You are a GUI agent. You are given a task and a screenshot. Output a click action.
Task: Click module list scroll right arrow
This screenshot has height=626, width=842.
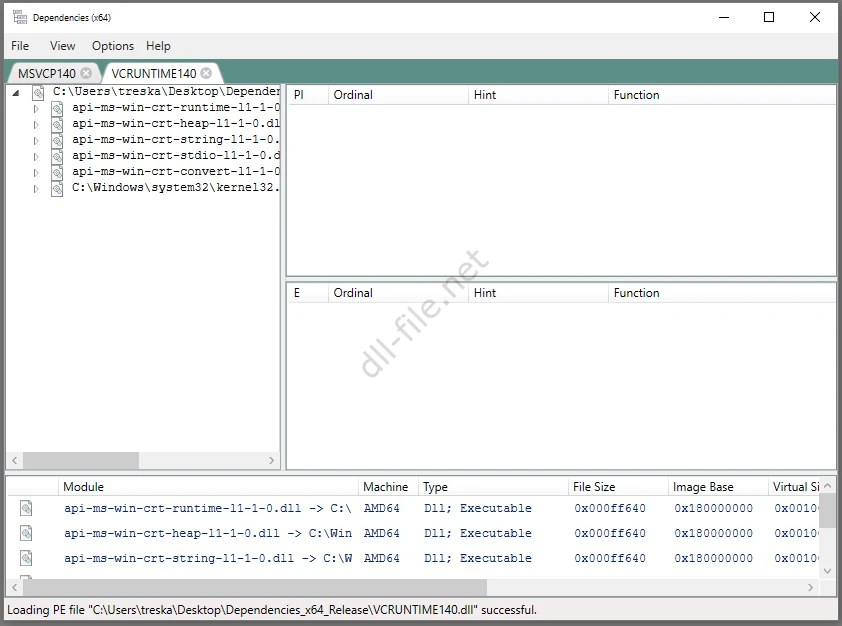[x=811, y=587]
